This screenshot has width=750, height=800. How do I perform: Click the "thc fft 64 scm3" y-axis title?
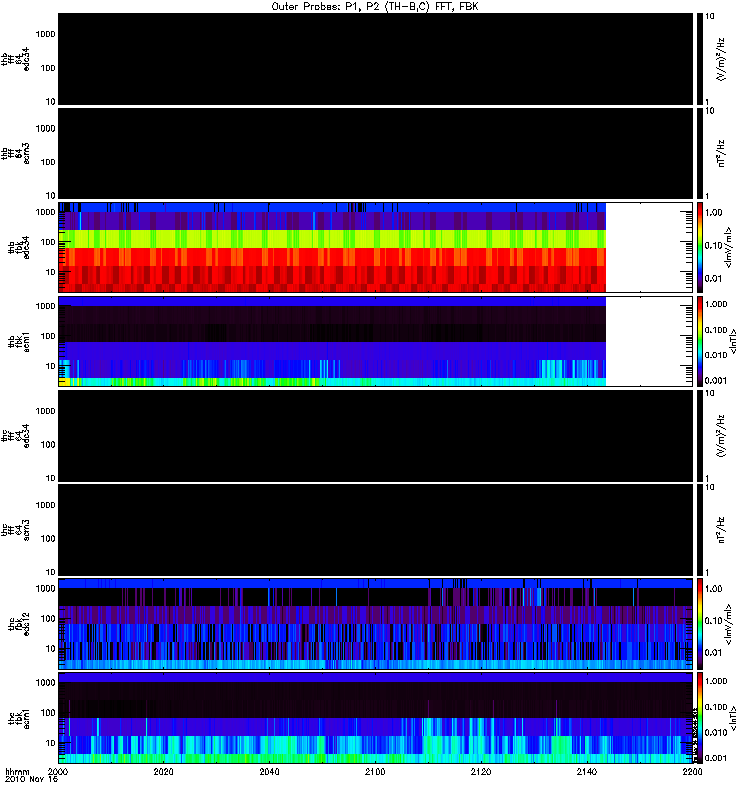tap(15, 530)
